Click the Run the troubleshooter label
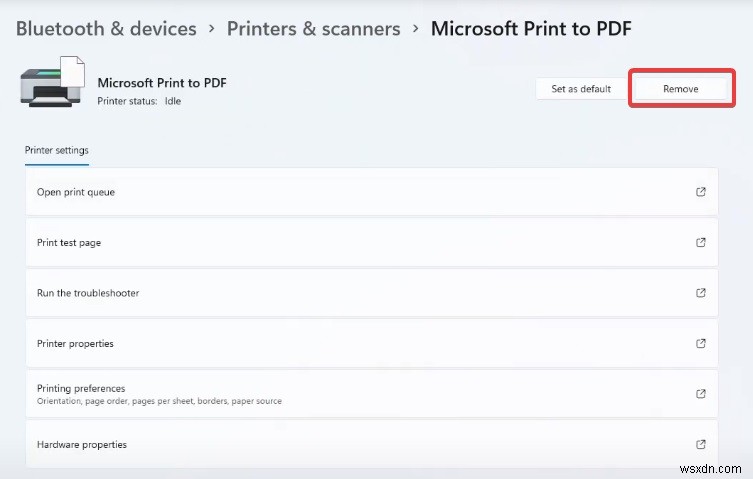This screenshot has width=753, height=479. coord(88,293)
